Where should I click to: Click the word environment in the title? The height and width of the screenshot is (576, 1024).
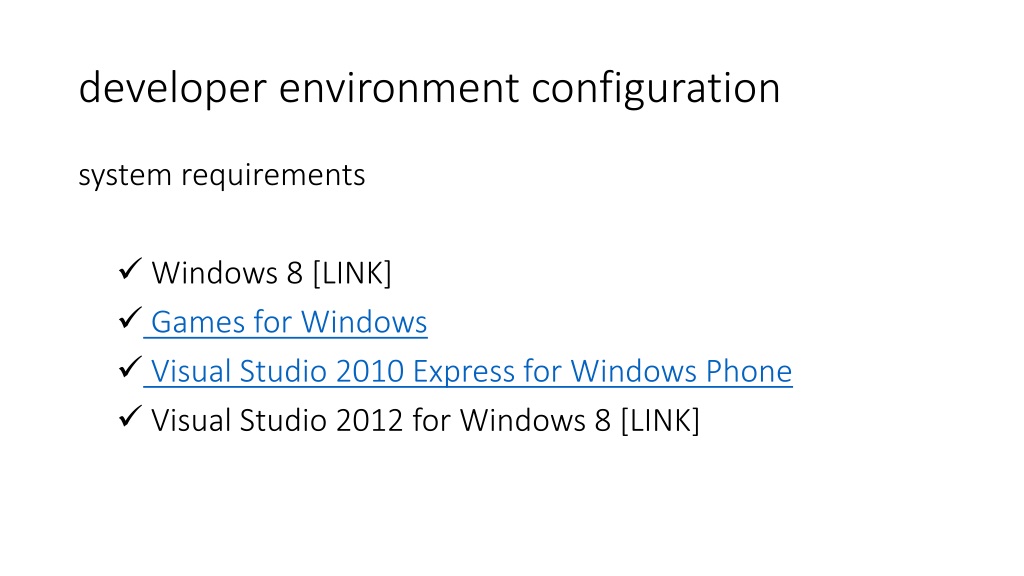[x=399, y=88]
